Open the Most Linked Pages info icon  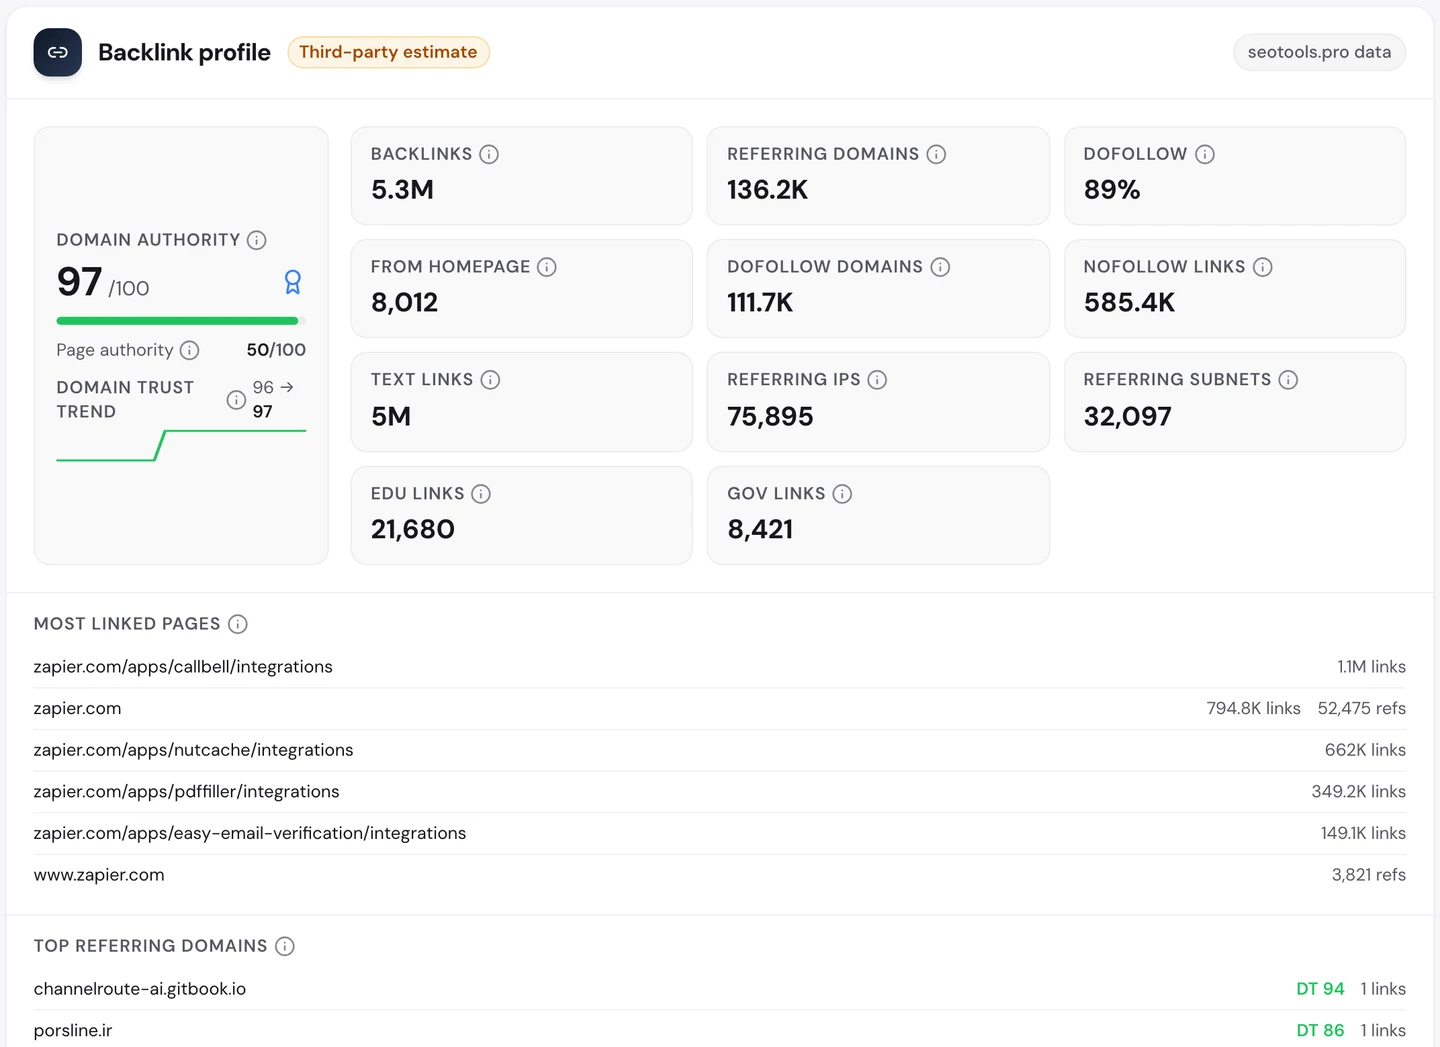[x=237, y=624]
